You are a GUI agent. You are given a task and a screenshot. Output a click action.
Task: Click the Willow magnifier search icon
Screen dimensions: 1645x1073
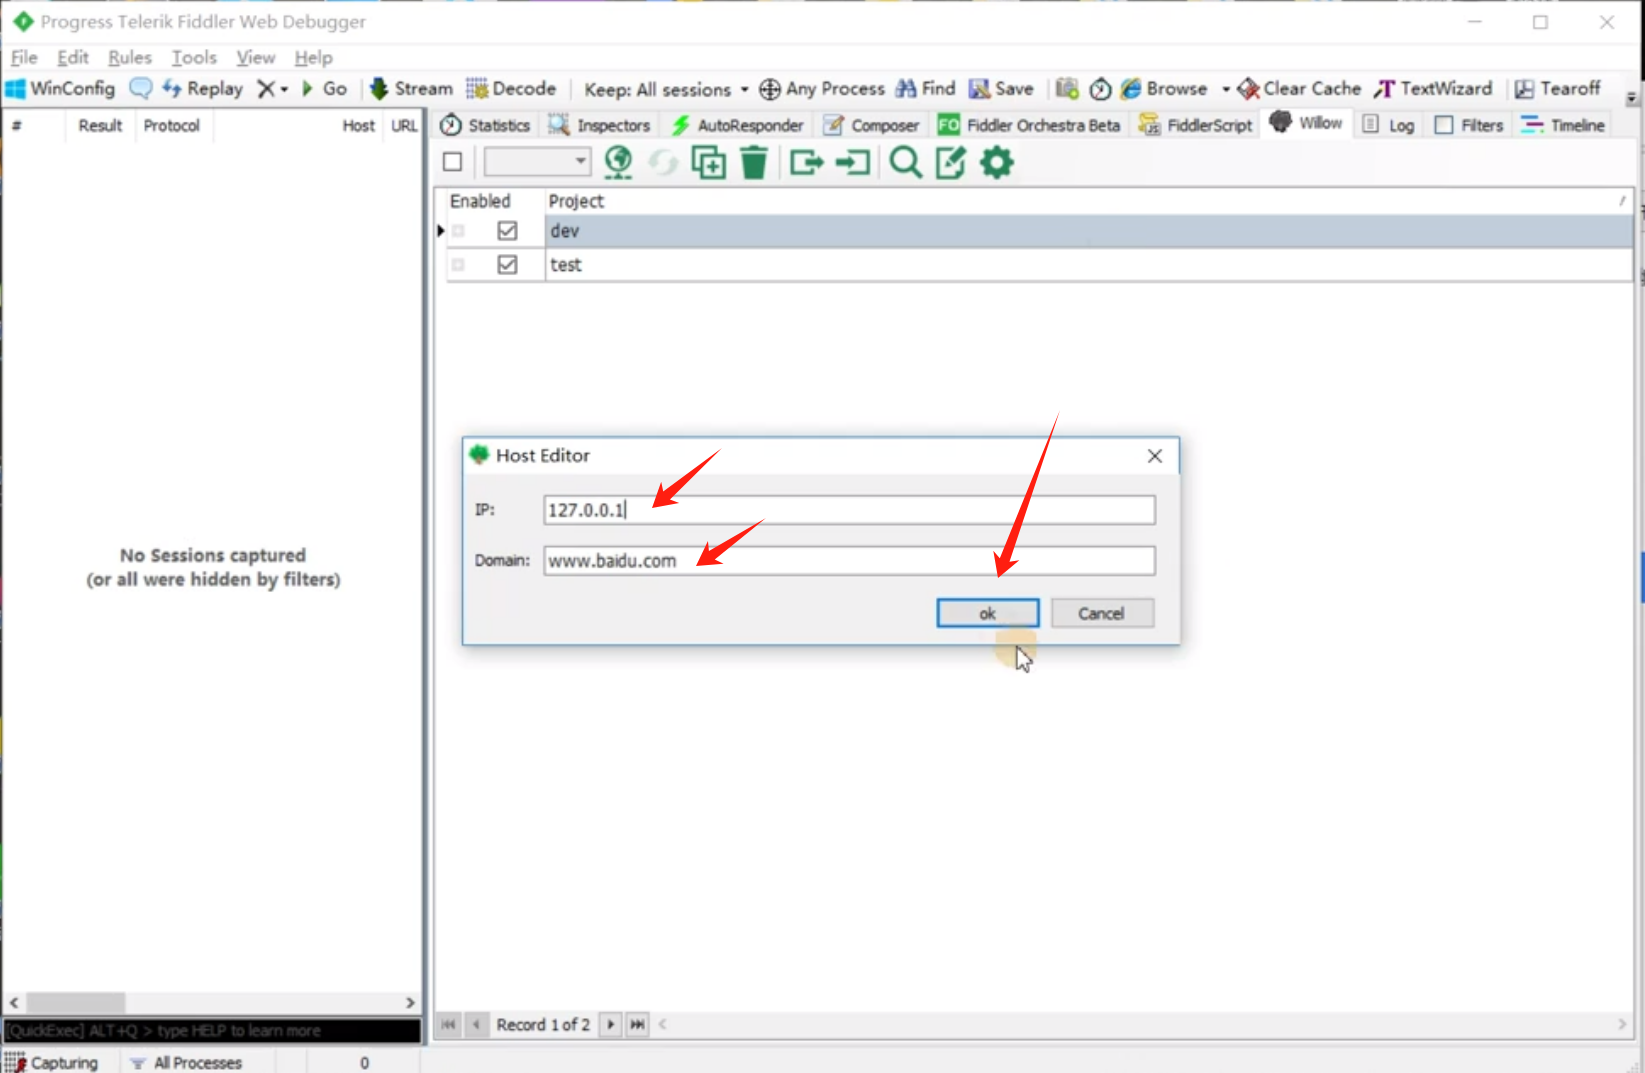pyautogui.click(x=906, y=162)
